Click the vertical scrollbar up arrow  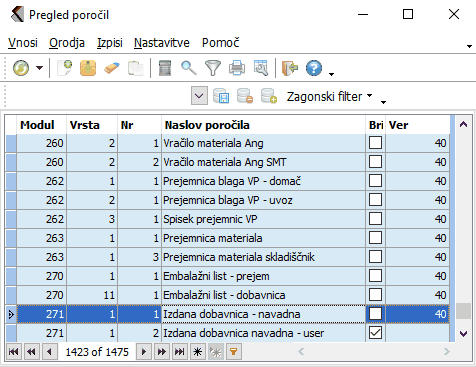[x=463, y=125]
